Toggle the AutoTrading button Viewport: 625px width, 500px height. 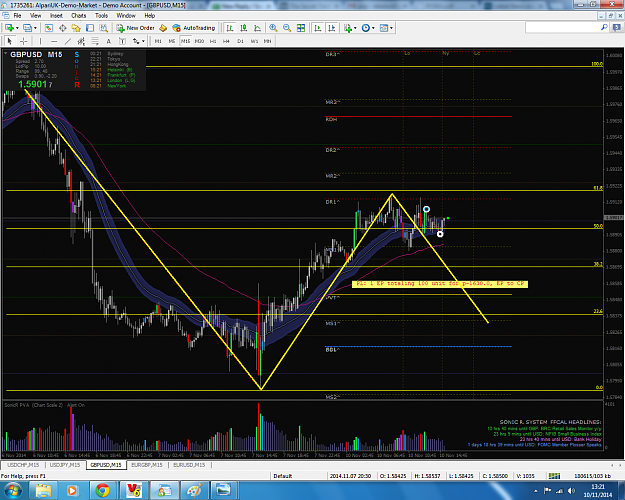click(194, 28)
